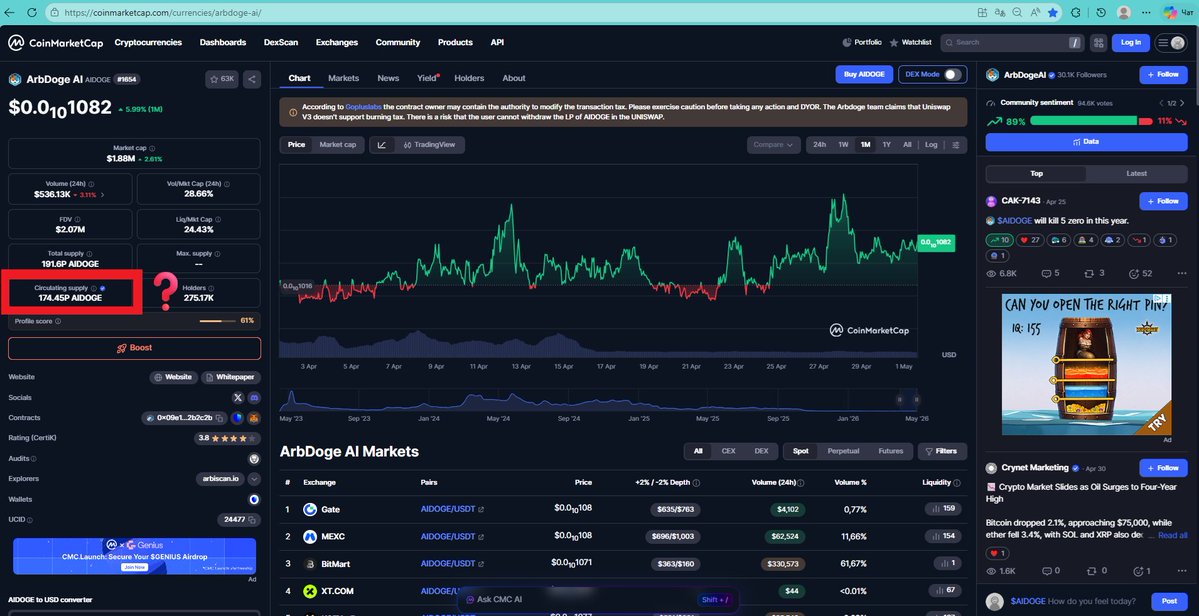Viewport: 1199px width, 616px height.
Task: Filter markets by CEX
Action: 728,451
